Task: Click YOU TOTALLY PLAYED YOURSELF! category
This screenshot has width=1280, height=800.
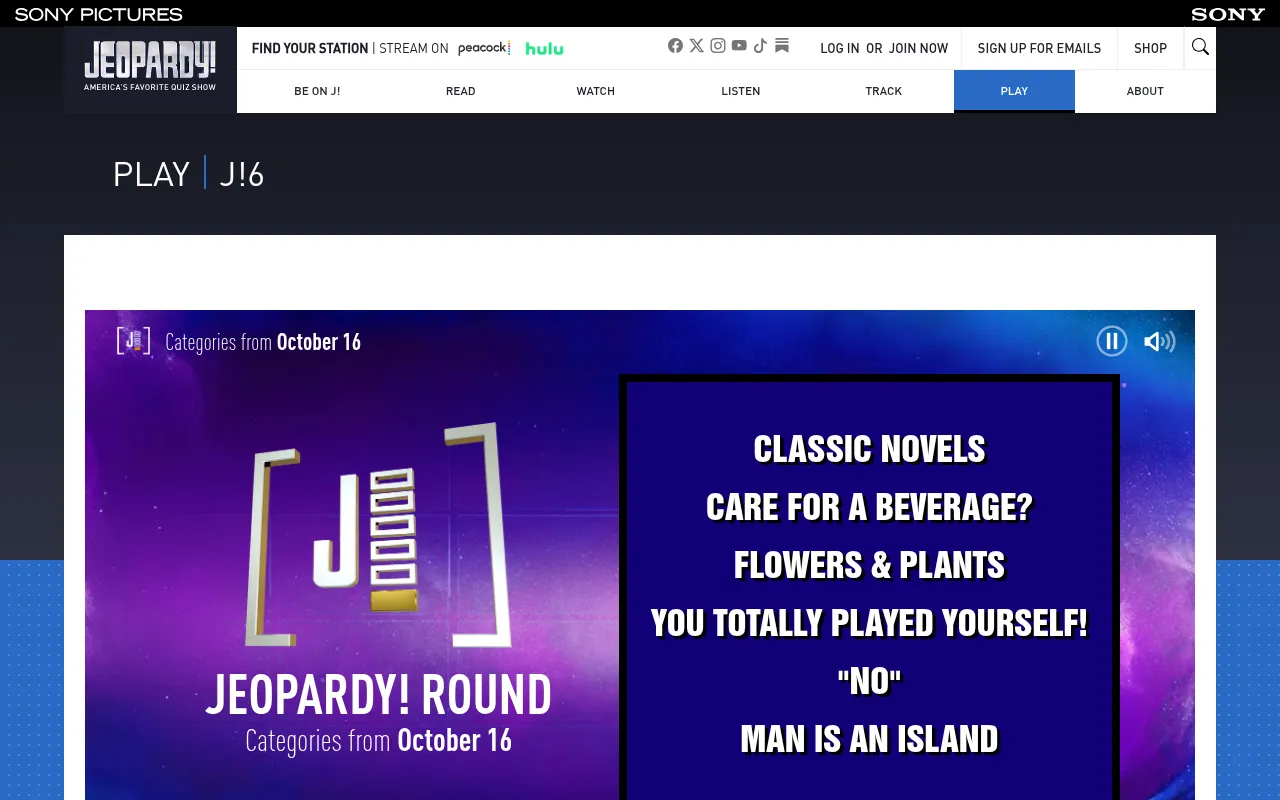Action: tap(870, 623)
